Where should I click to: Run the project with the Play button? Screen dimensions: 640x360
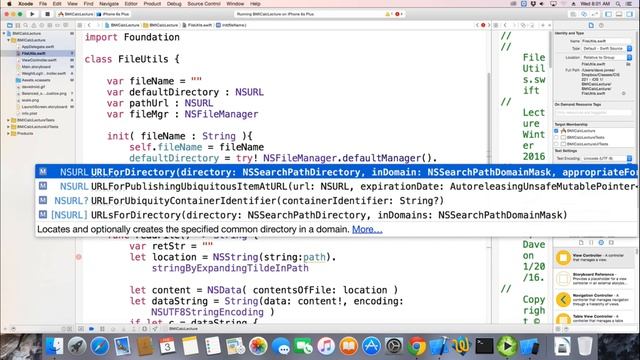tap(32, 14)
